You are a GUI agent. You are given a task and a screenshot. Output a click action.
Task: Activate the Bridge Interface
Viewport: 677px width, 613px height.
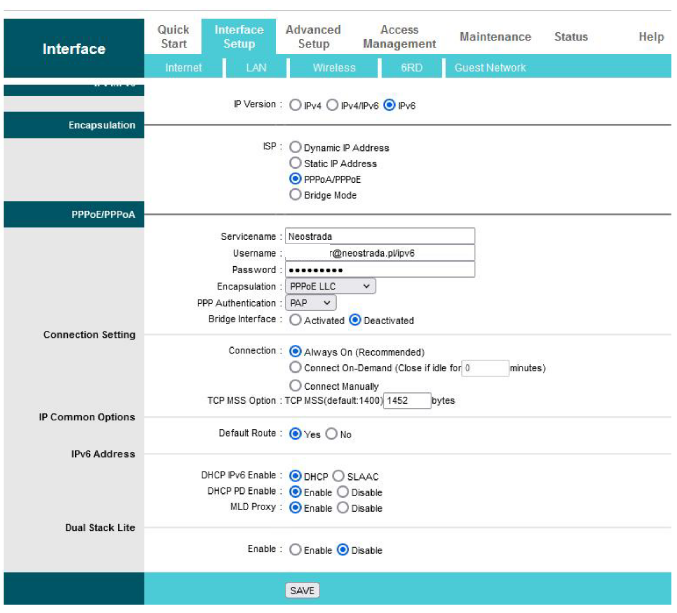tap(295, 320)
